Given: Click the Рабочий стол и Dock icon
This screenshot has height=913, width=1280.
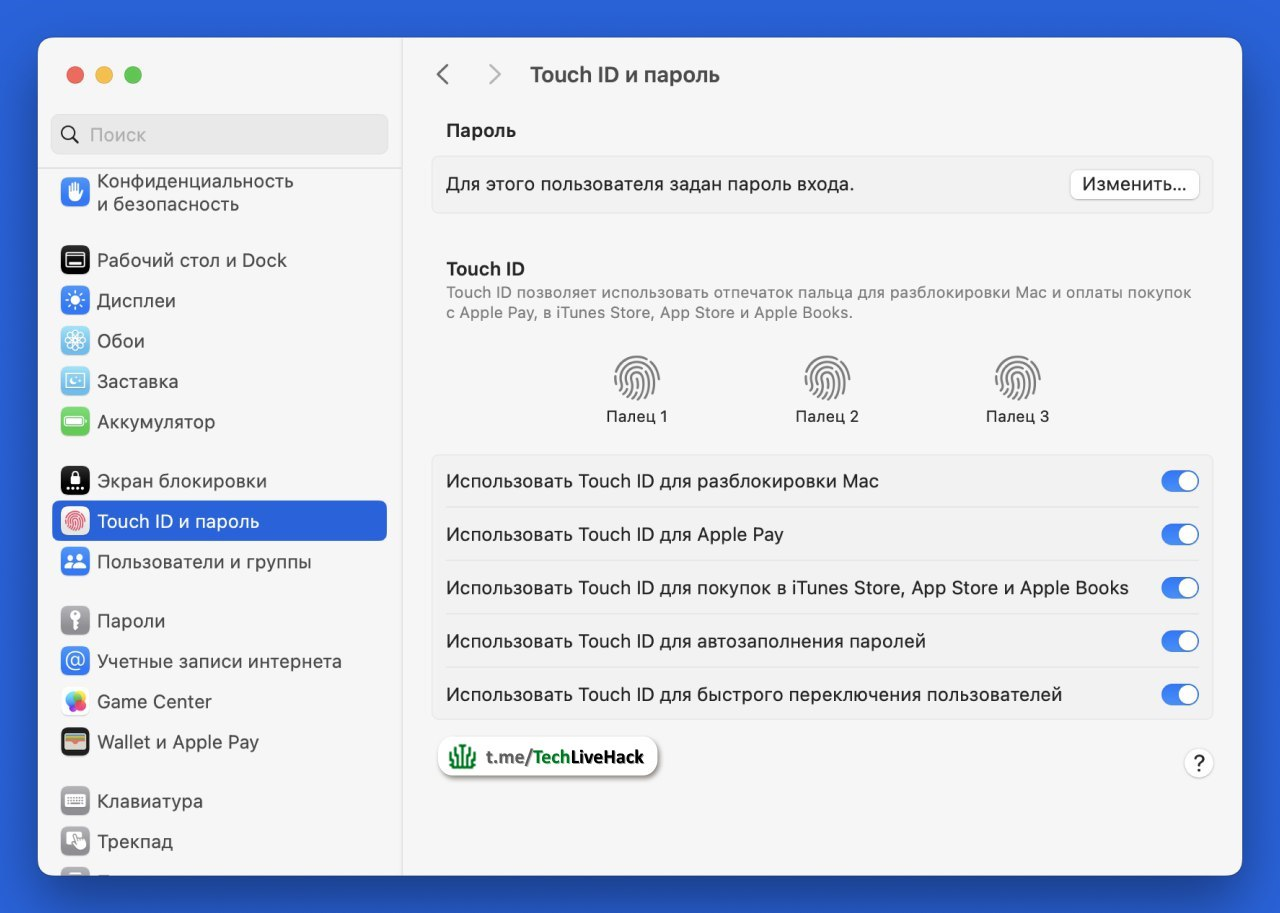Looking at the screenshot, I should (x=75, y=260).
